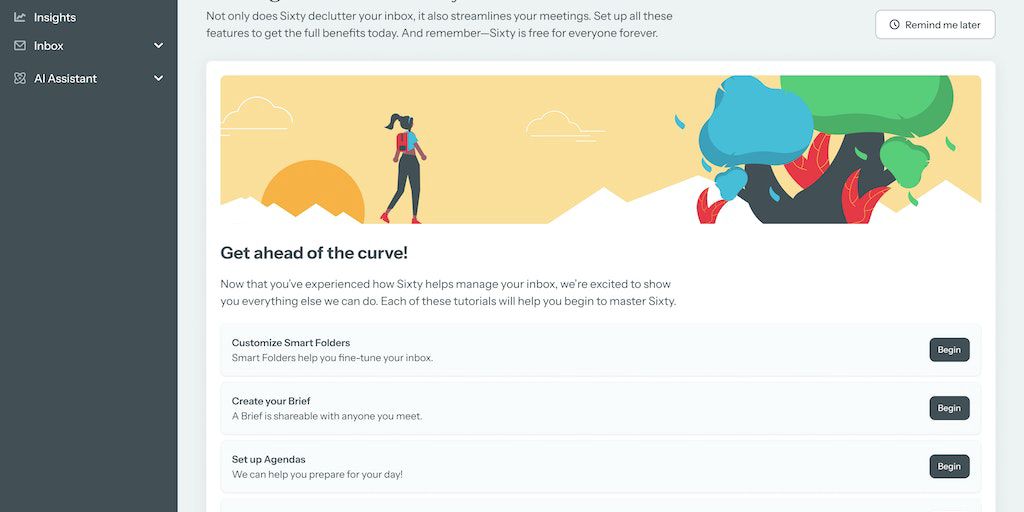Click the Create your Brief row

[601, 408]
